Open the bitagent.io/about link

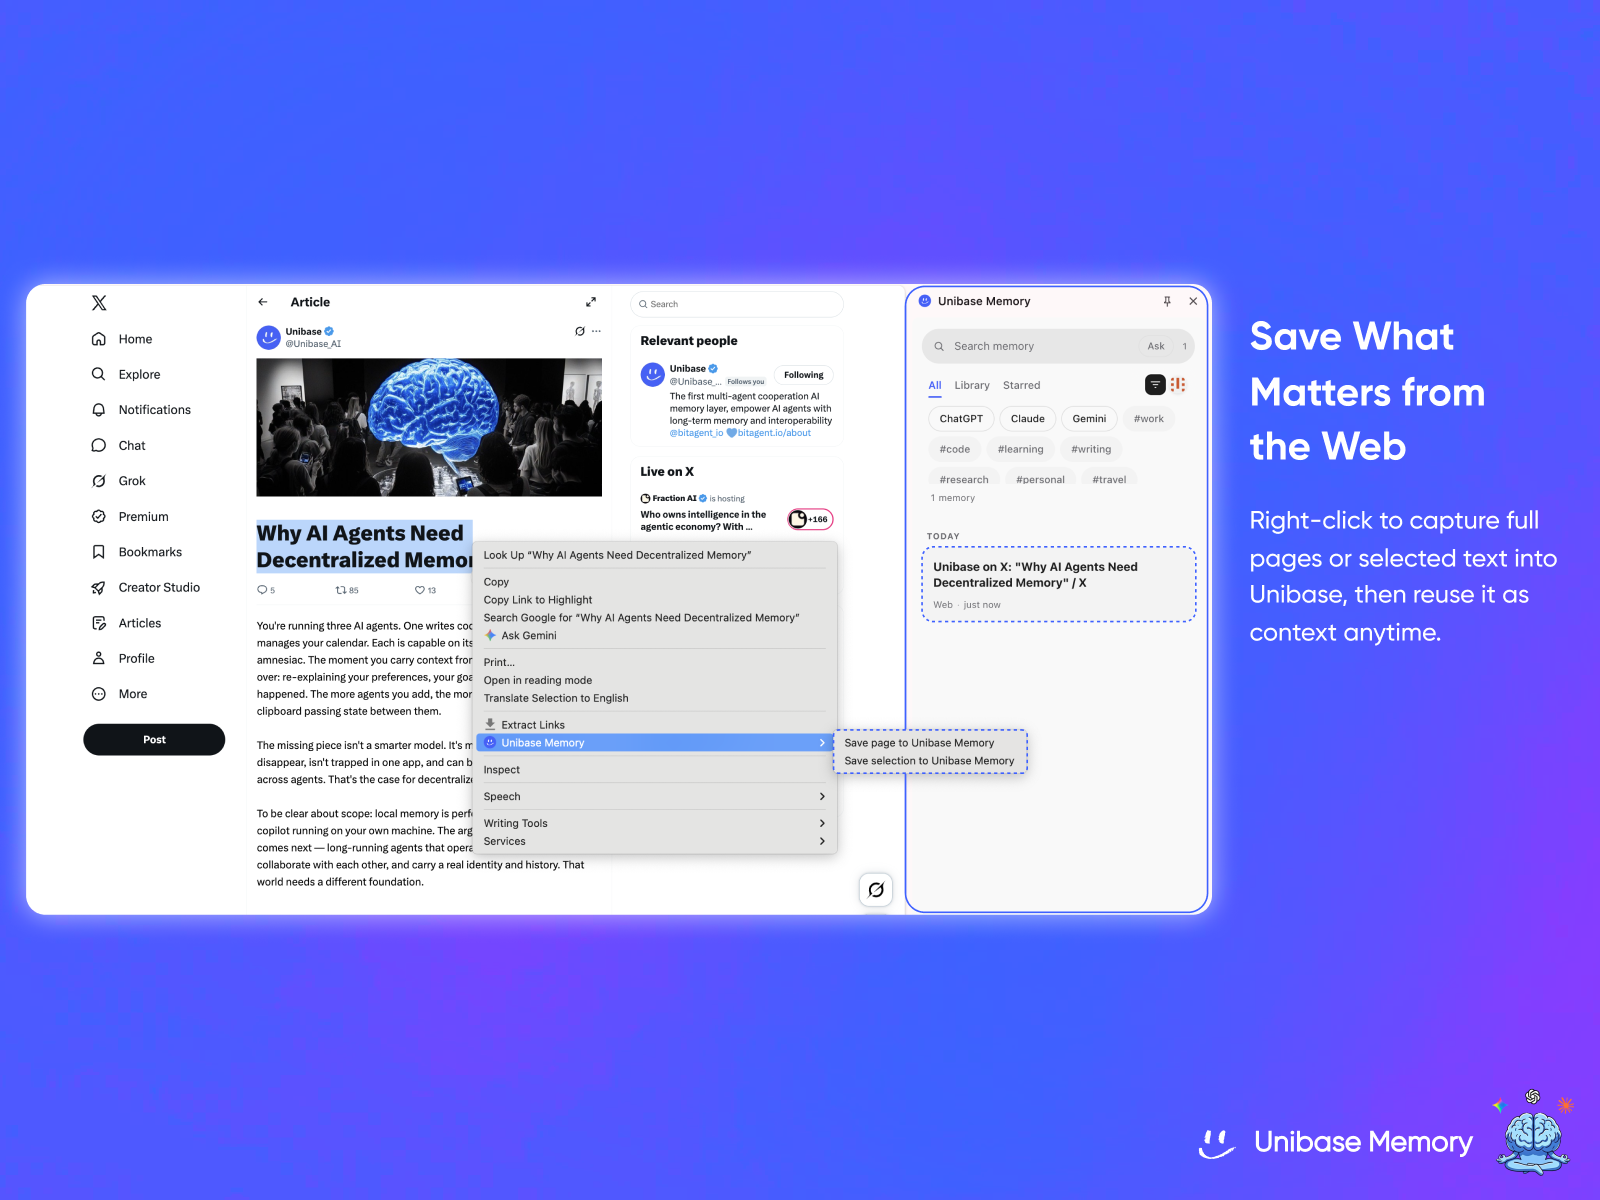[774, 433]
